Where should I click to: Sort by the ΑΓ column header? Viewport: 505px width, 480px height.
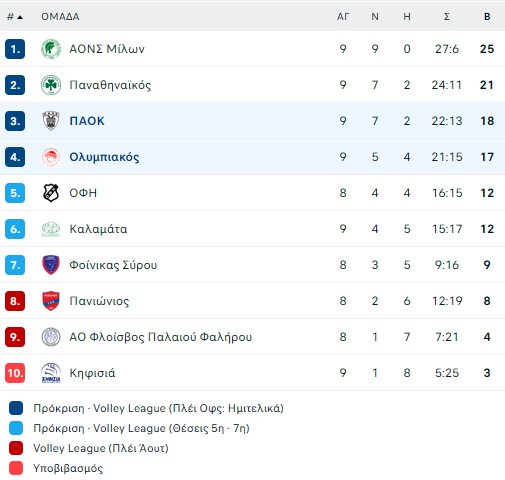(x=343, y=17)
